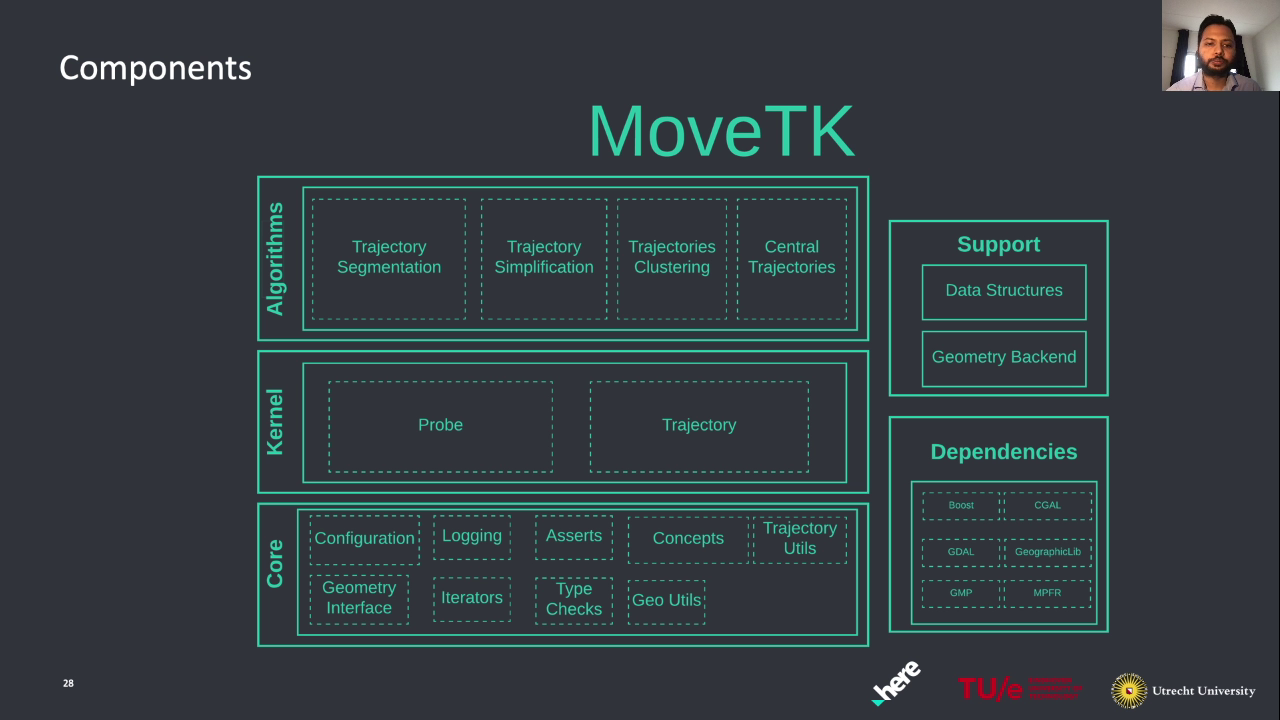Click the MoveTK title text
1280x720 pixels.
720,131
